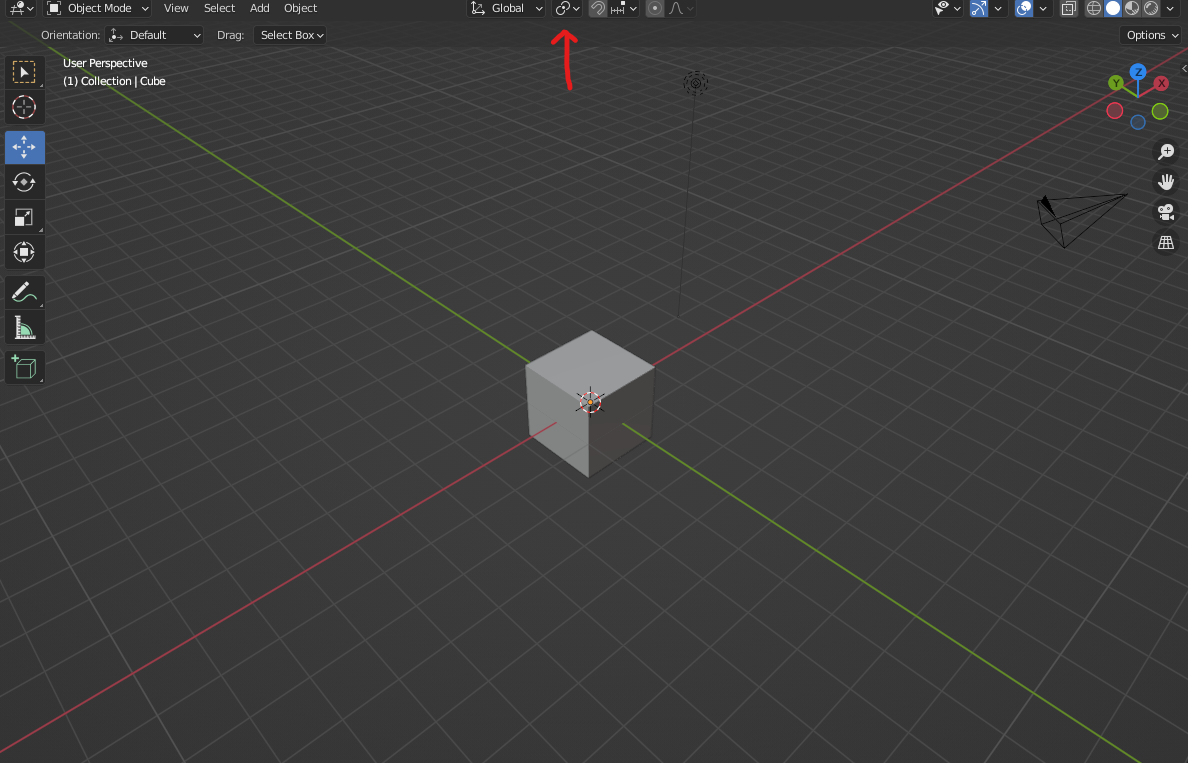Open the Orientation Default dropdown
Image resolution: width=1188 pixels, height=763 pixels.
[x=155, y=35]
